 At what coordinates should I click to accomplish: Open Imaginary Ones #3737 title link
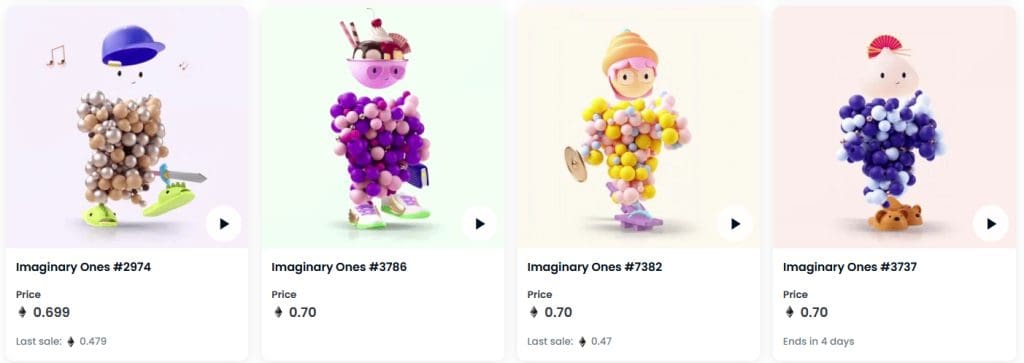click(x=850, y=267)
